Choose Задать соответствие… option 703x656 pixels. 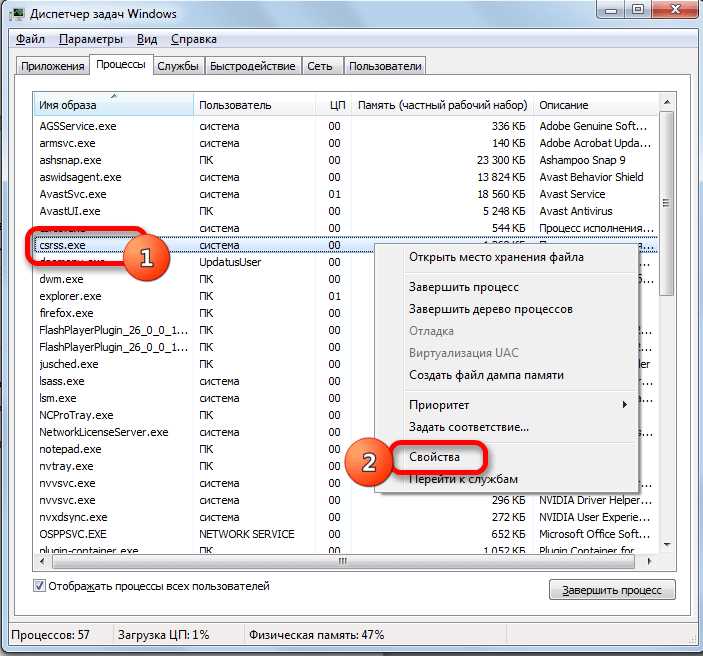click(x=469, y=427)
